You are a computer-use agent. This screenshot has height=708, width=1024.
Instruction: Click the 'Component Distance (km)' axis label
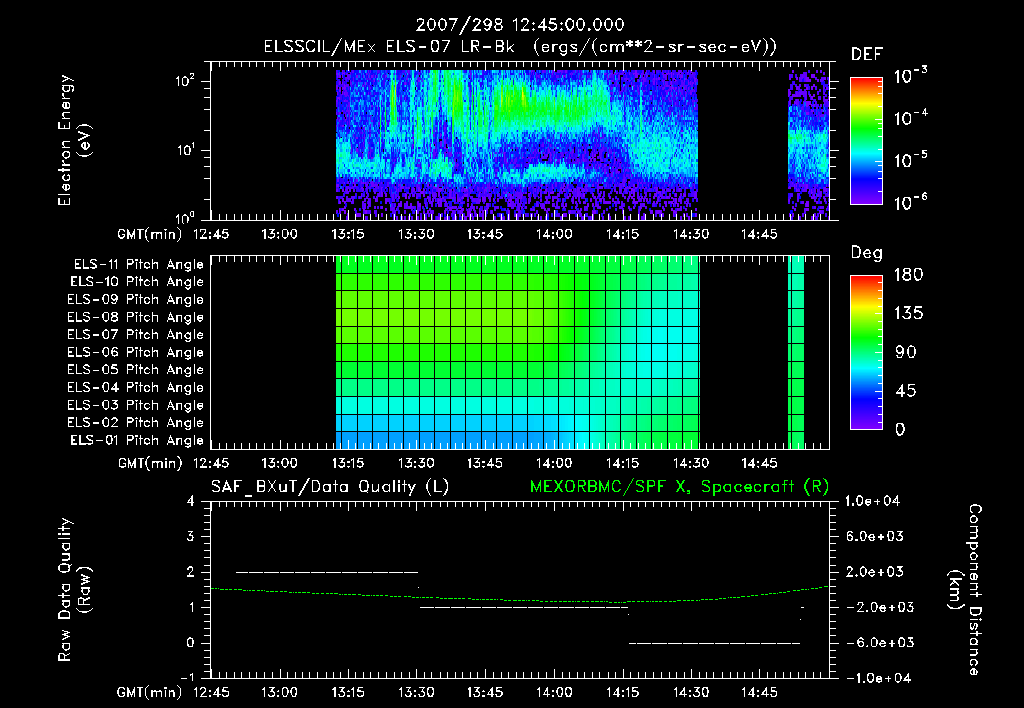[965, 589]
